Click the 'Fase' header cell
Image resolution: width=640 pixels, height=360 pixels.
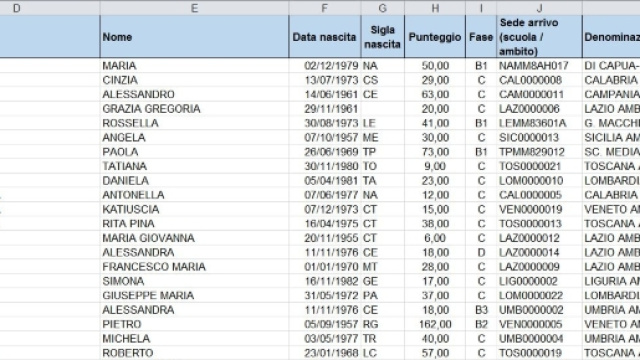coord(481,37)
